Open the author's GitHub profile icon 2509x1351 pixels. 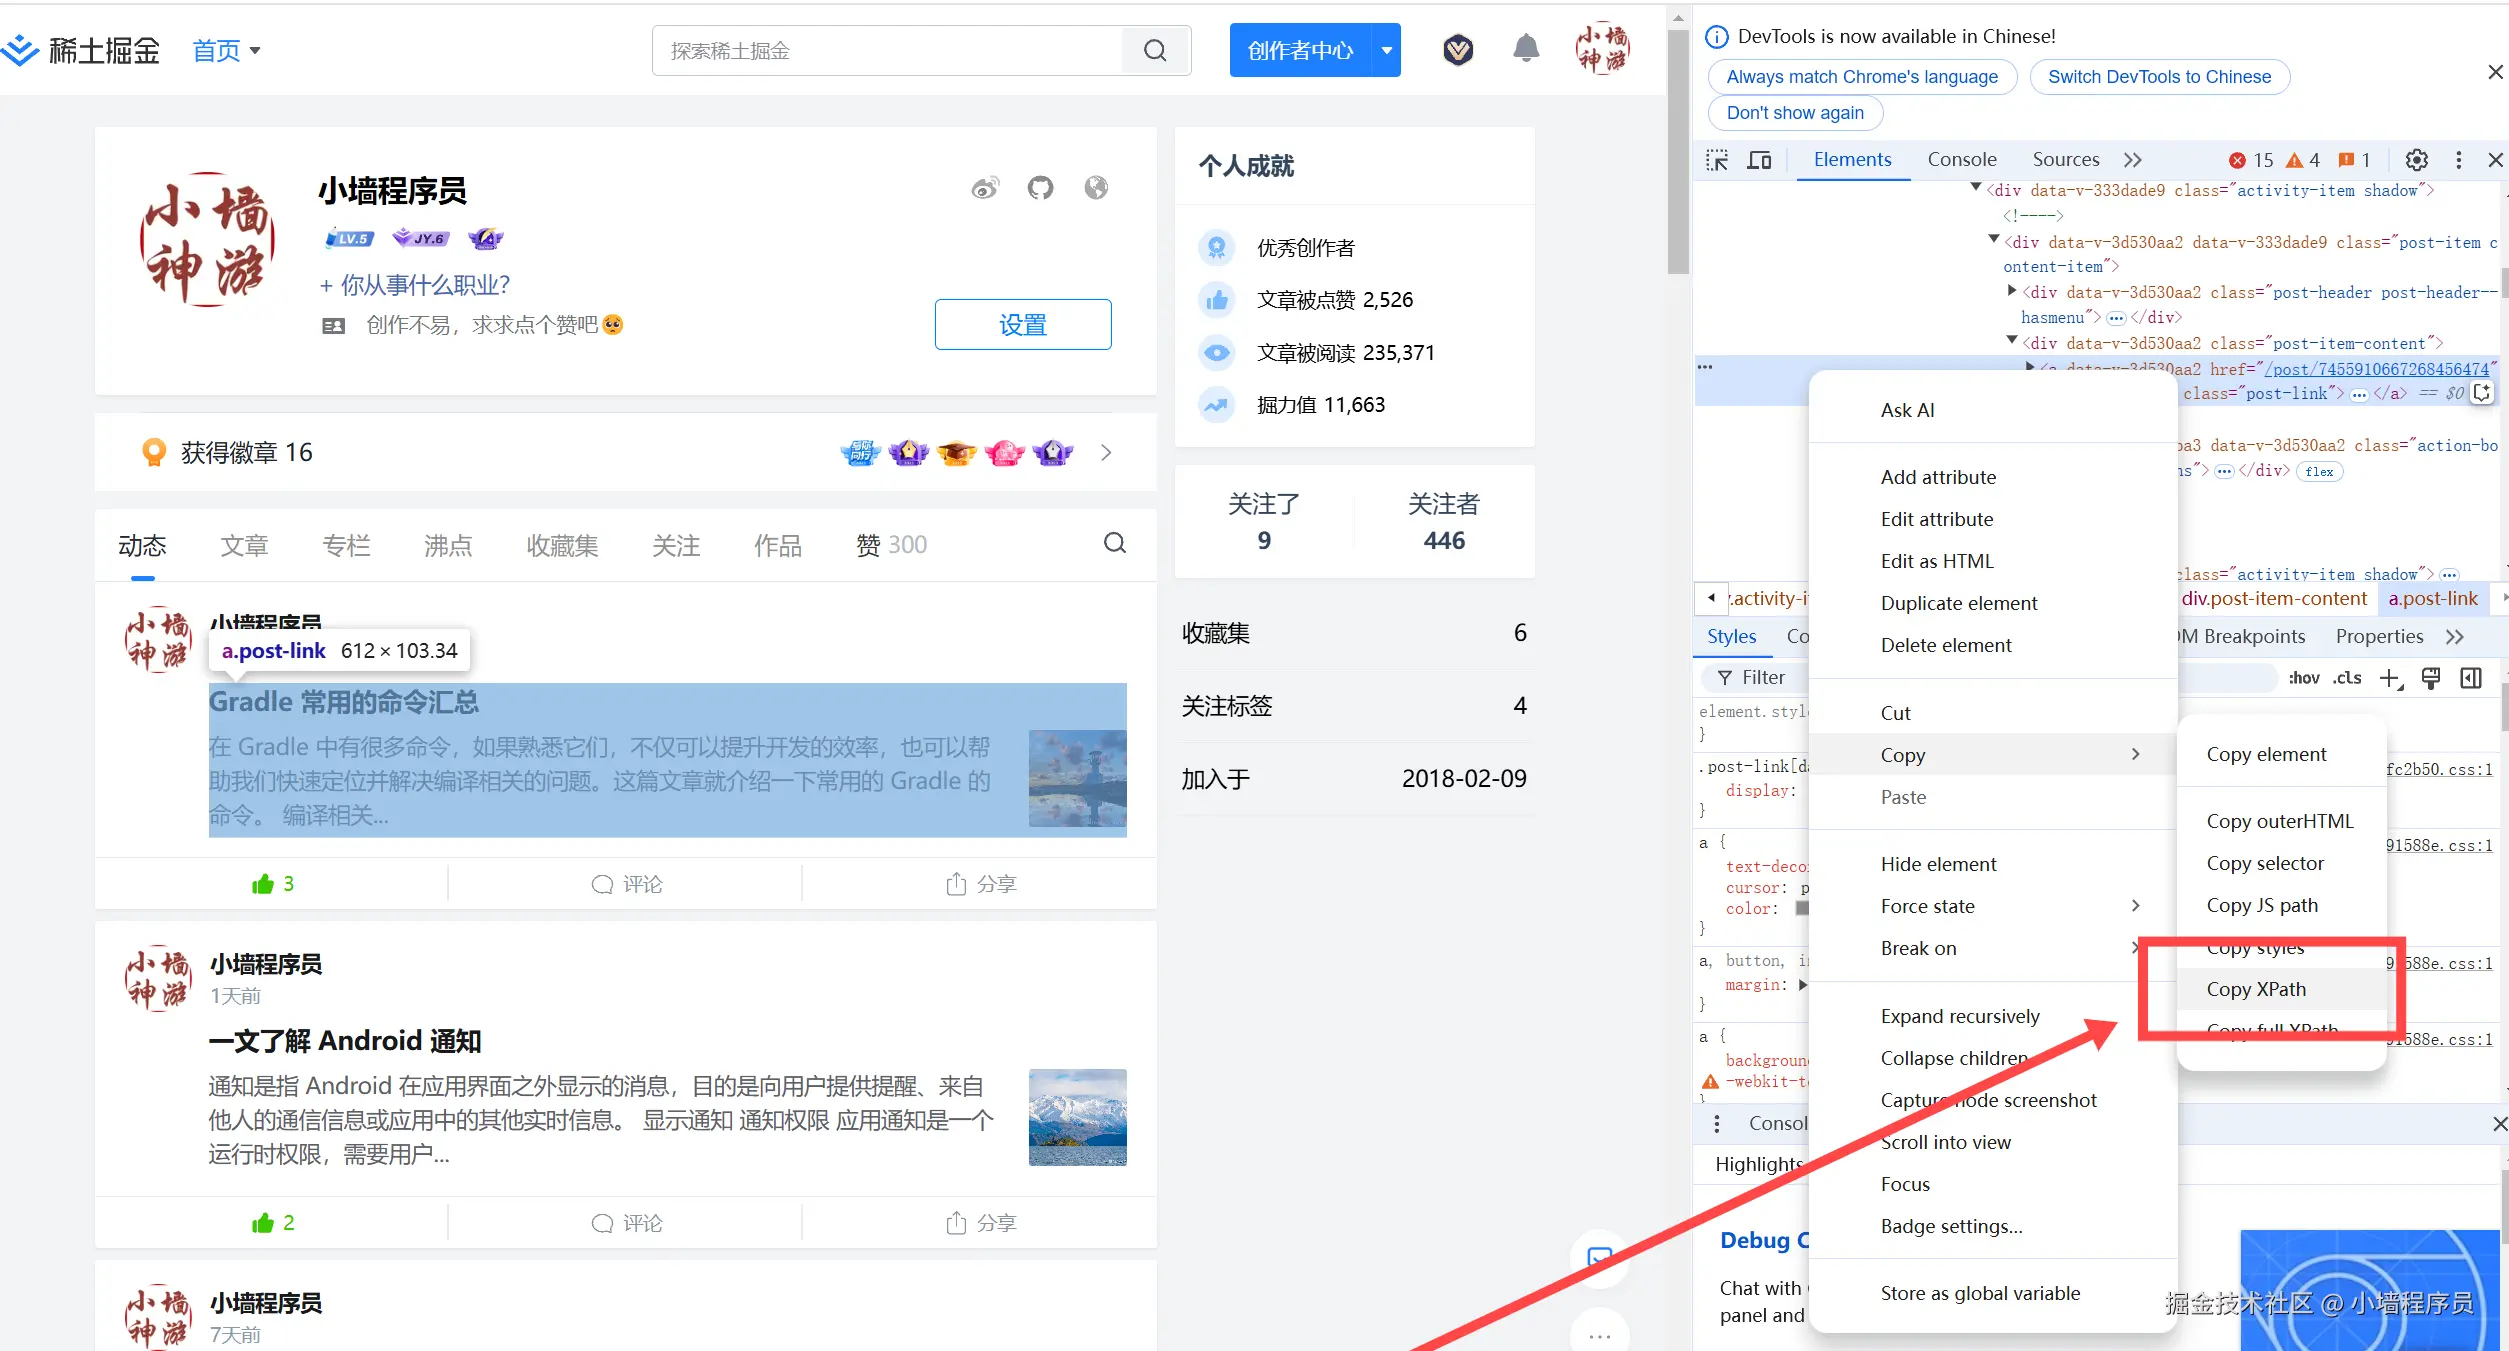coord(1040,187)
